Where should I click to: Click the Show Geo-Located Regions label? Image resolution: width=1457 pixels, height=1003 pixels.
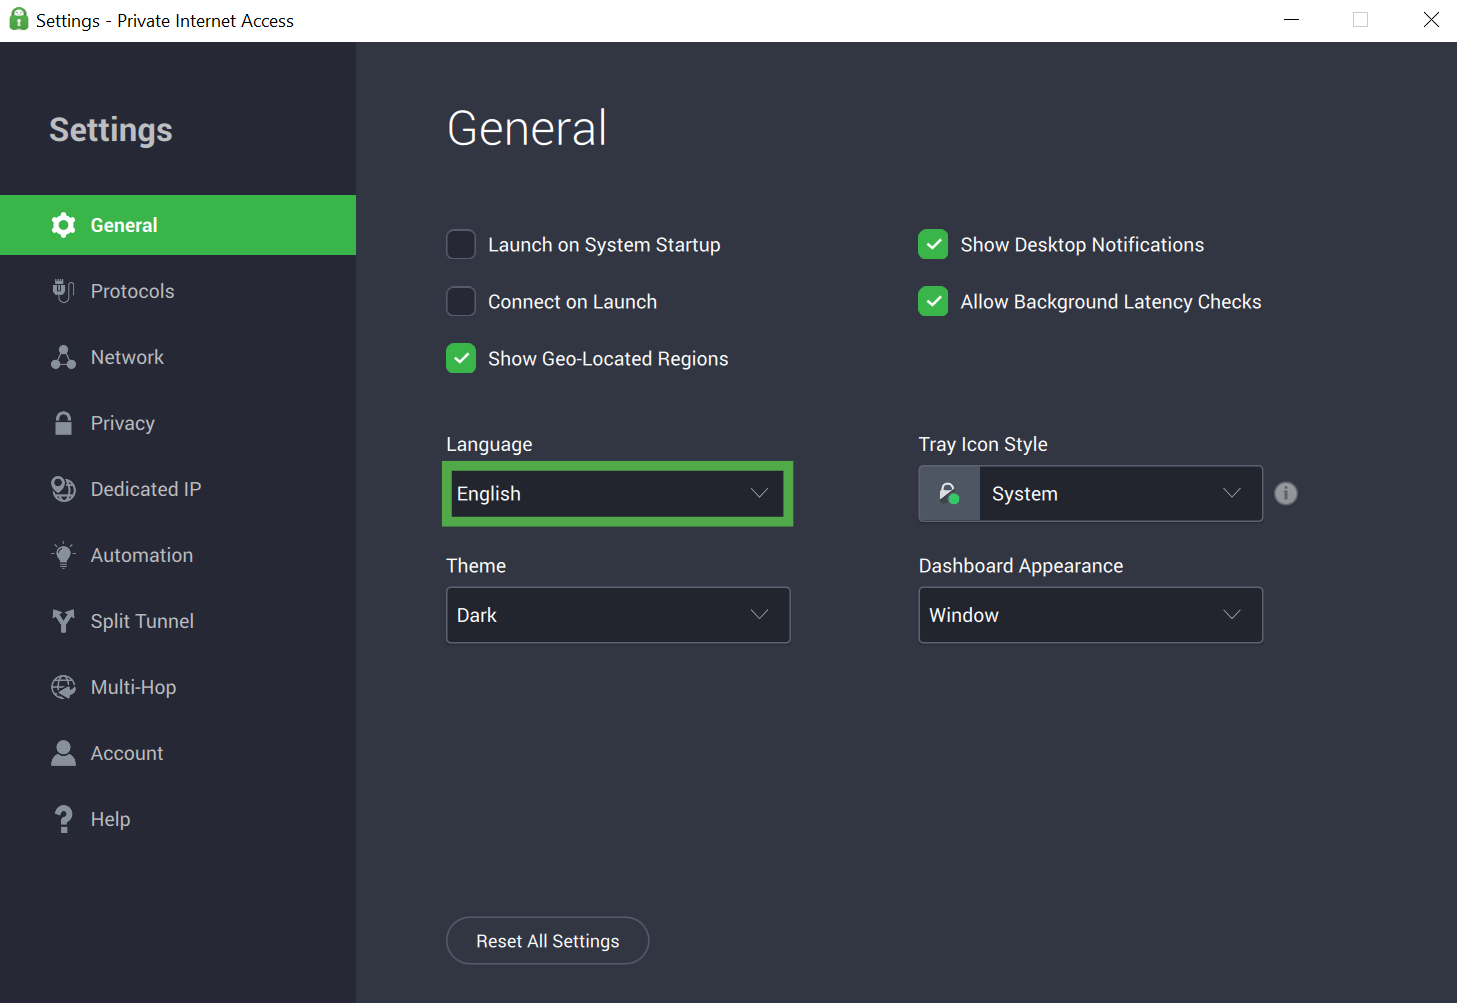(x=608, y=359)
